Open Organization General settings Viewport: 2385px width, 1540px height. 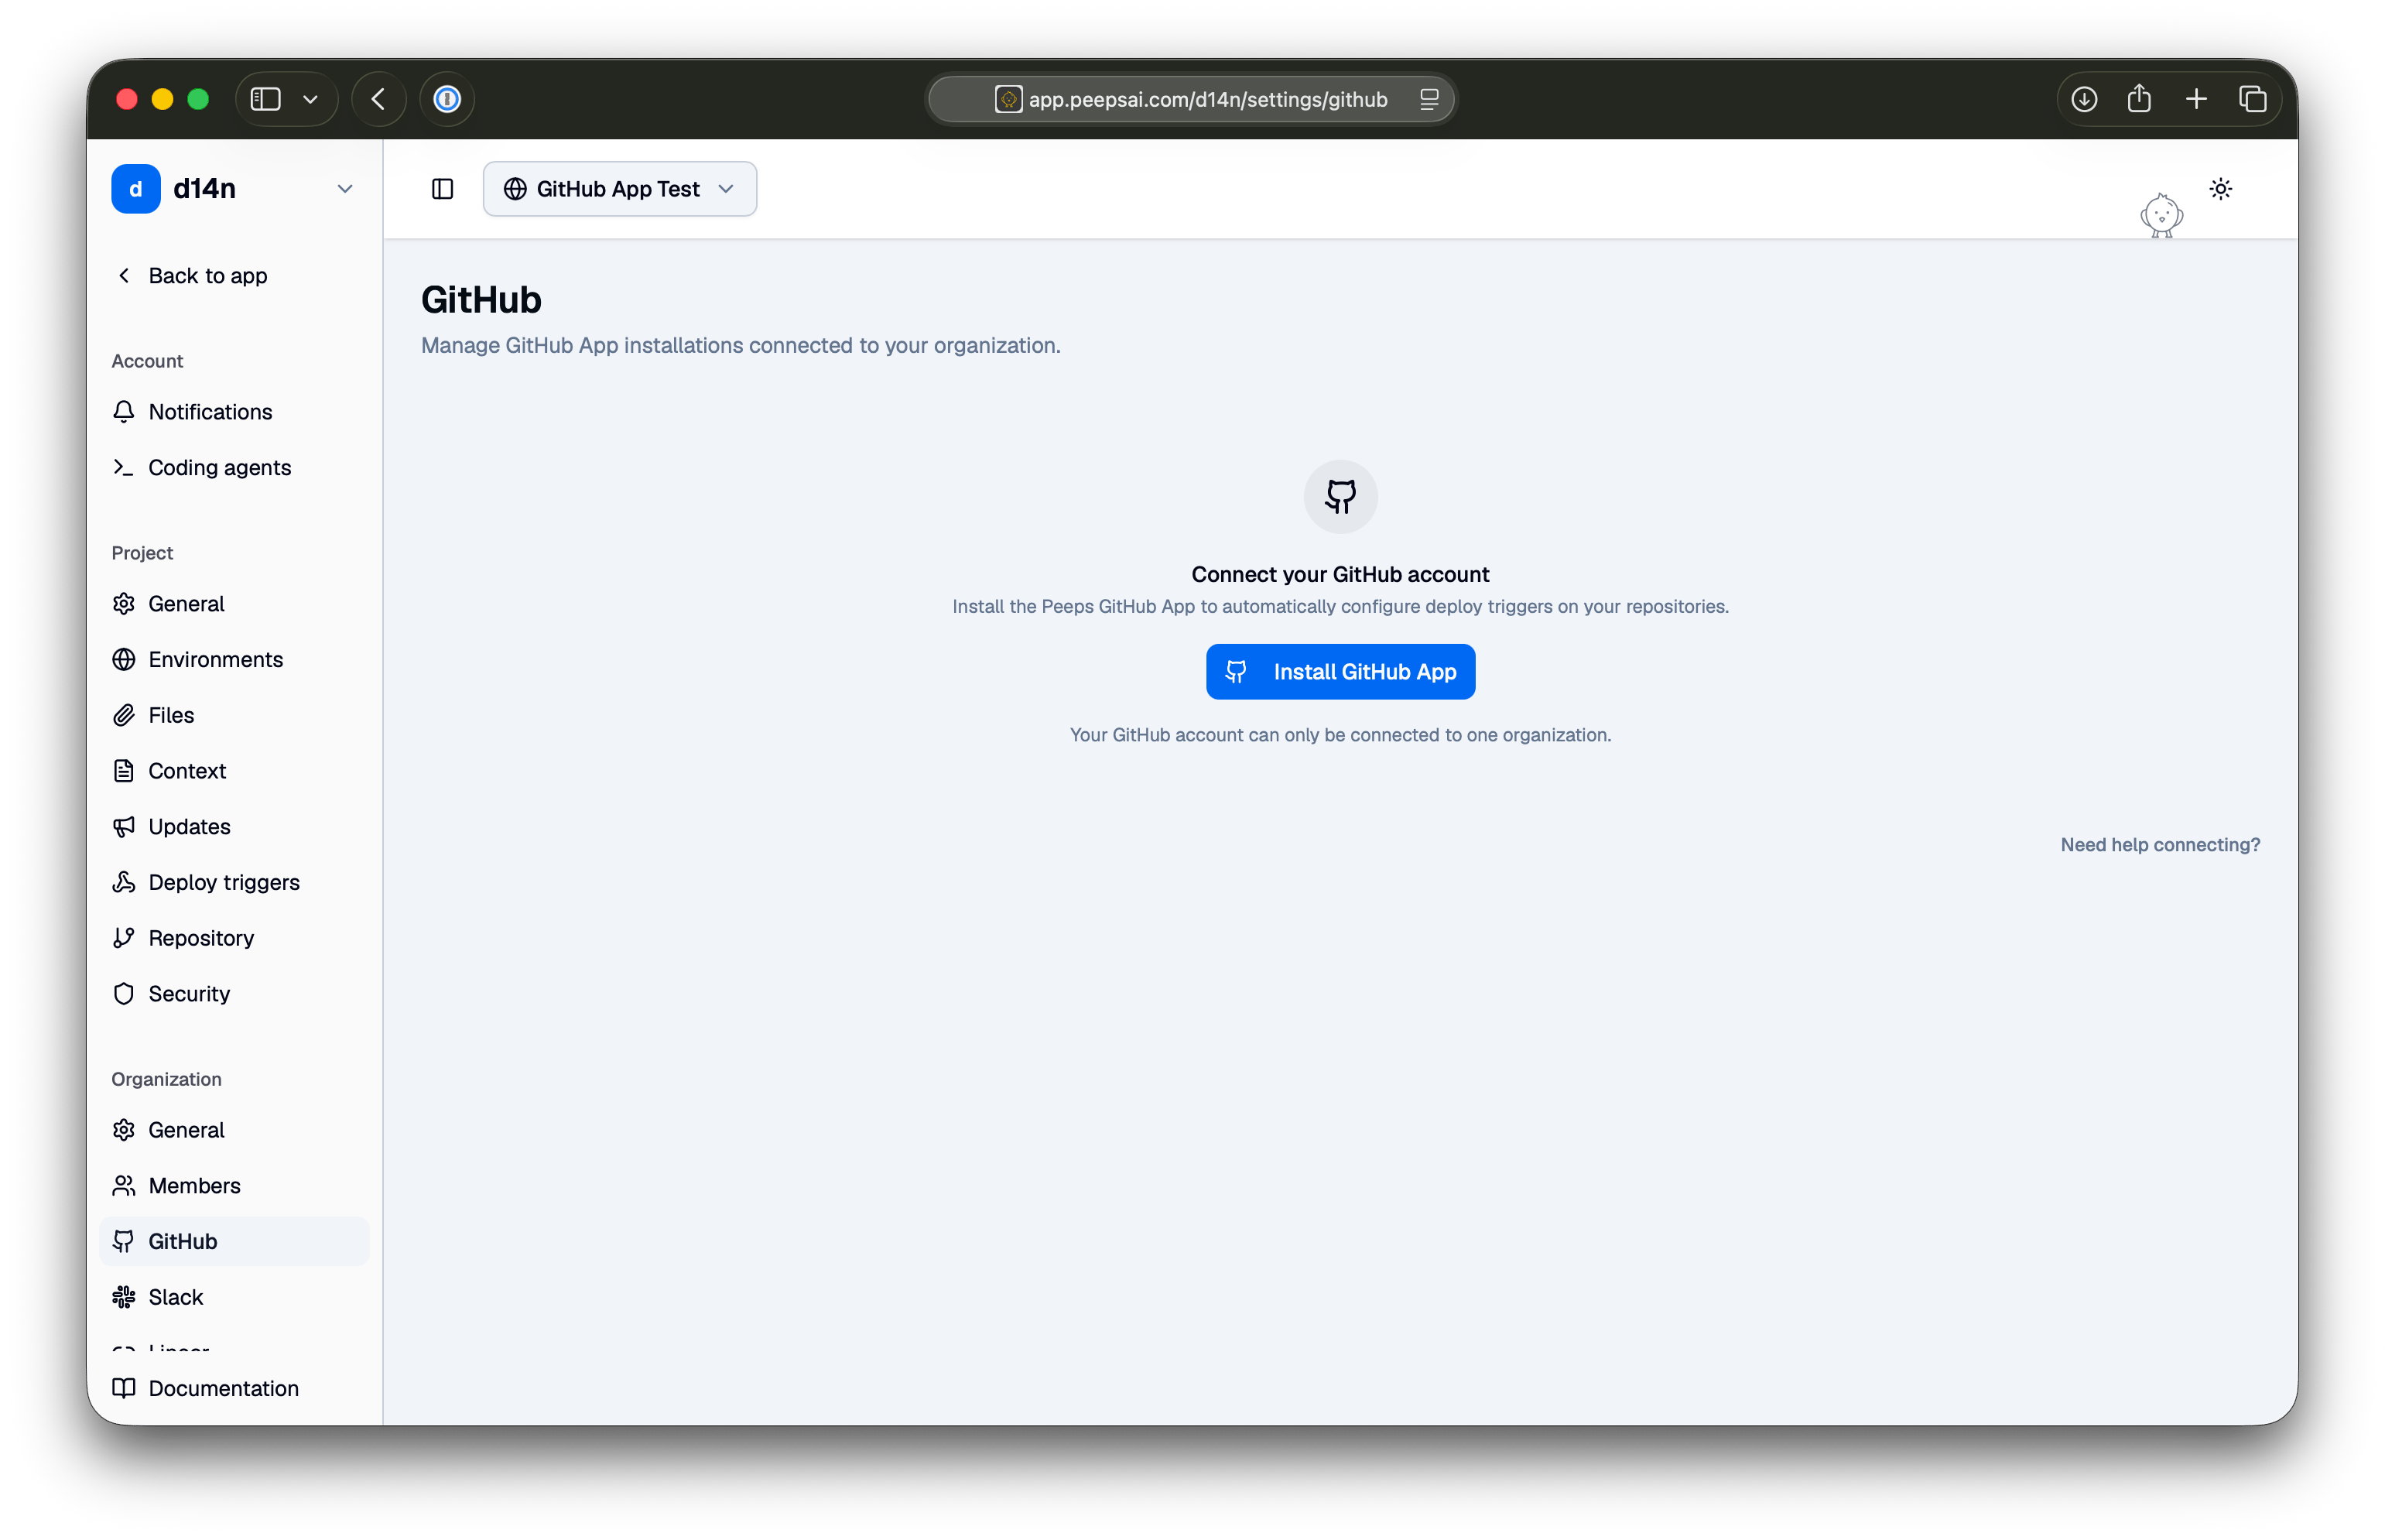[x=234, y=1129]
